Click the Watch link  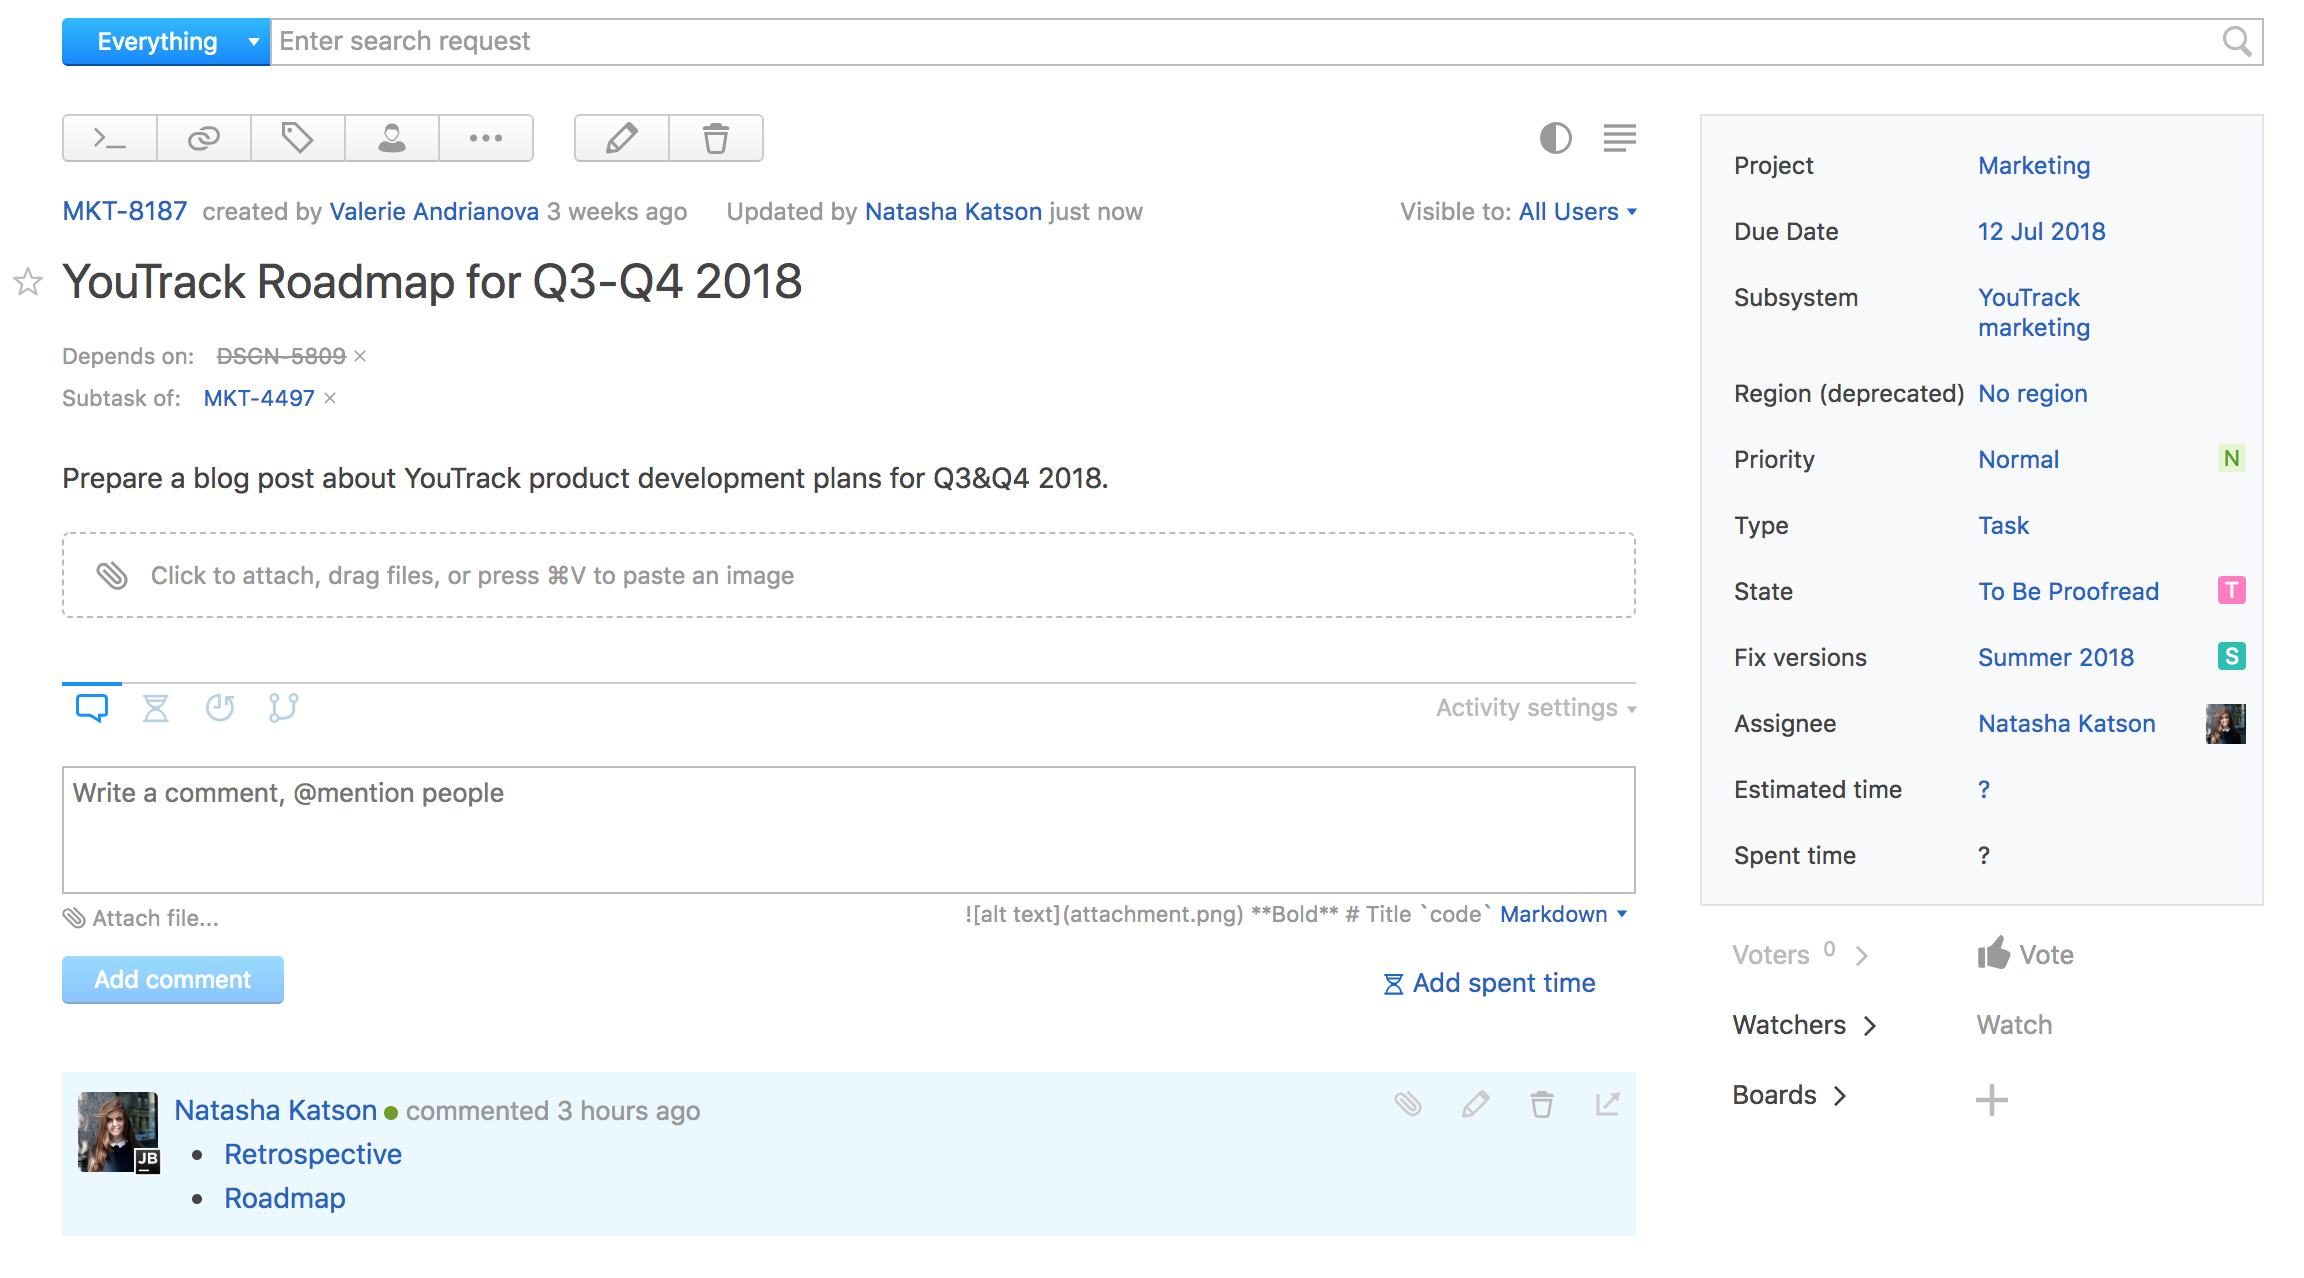(x=2014, y=1025)
